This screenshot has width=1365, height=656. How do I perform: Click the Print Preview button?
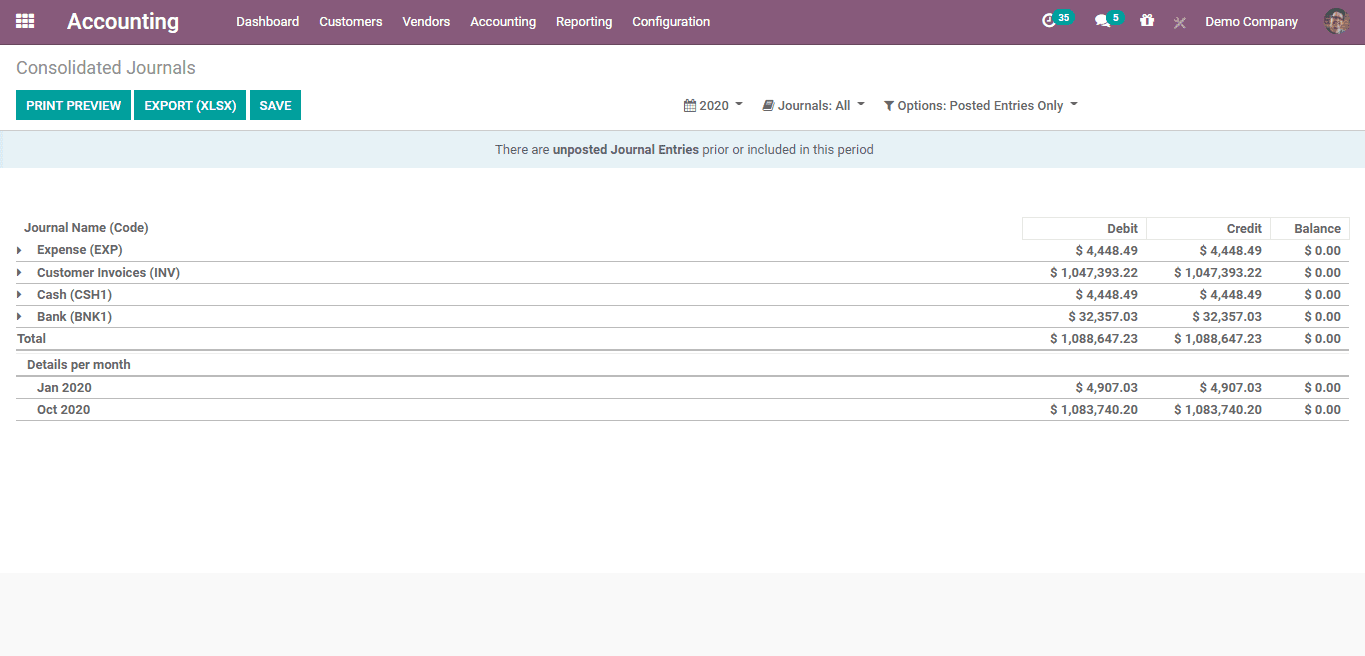point(73,105)
